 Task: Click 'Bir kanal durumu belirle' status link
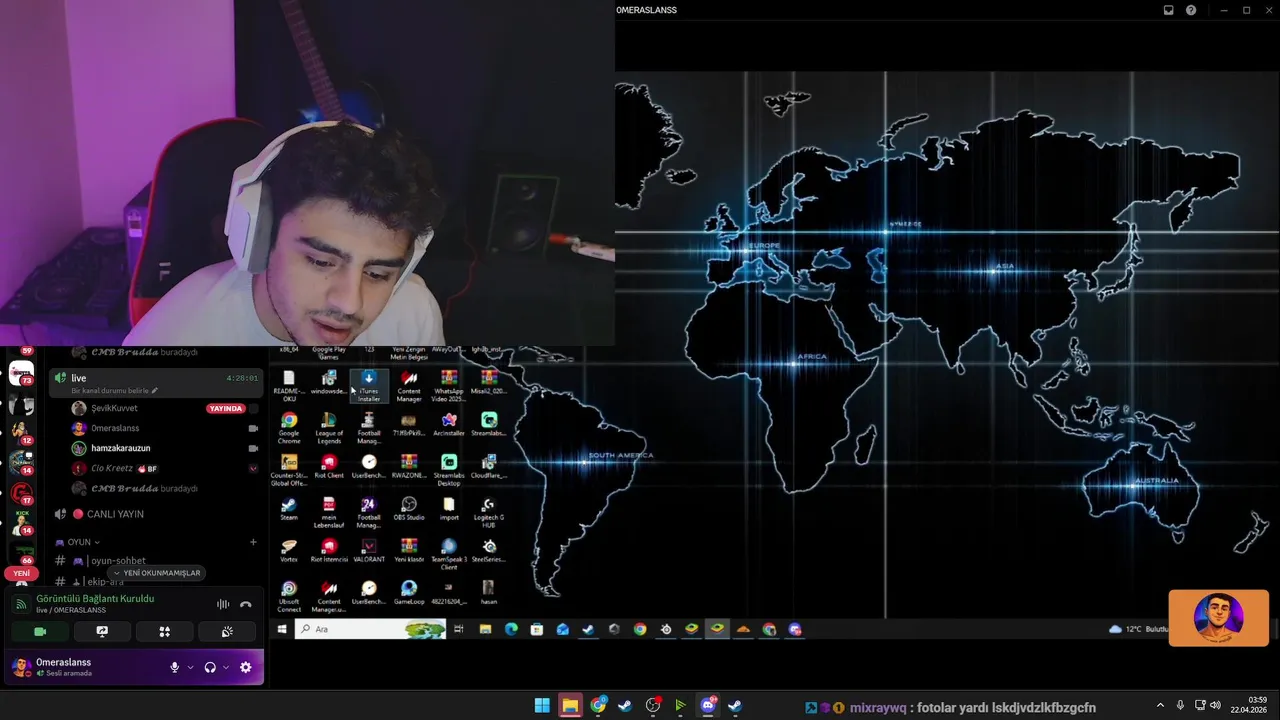click(x=114, y=390)
